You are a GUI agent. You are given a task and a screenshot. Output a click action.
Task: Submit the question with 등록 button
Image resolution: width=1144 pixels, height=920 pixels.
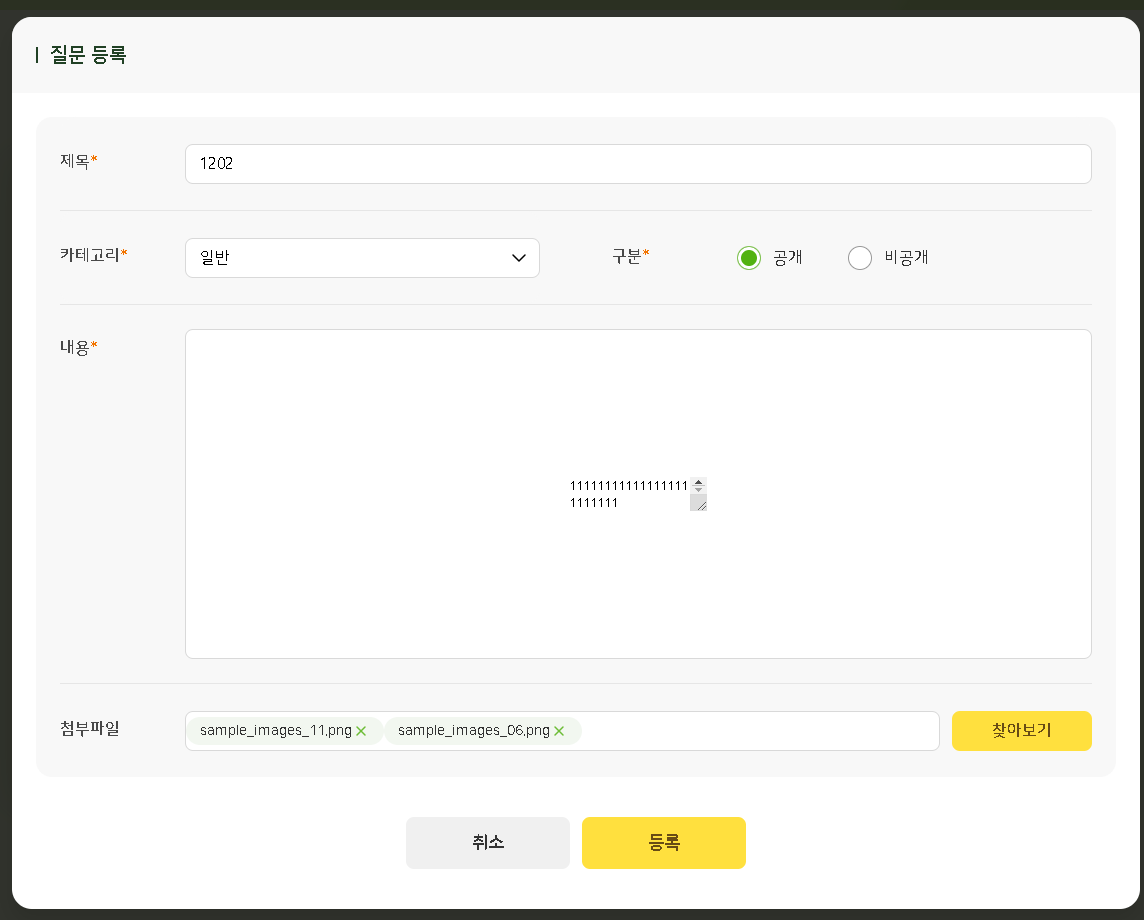664,843
